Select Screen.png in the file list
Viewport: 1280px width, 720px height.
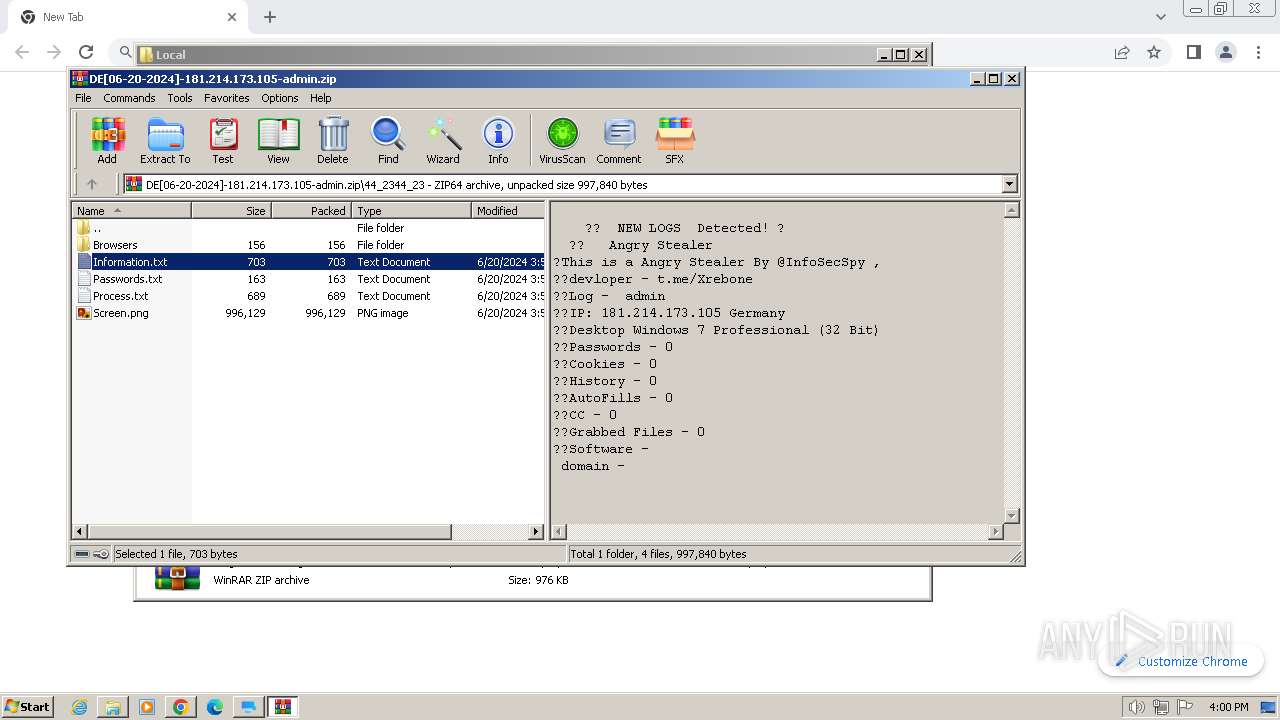310,313
